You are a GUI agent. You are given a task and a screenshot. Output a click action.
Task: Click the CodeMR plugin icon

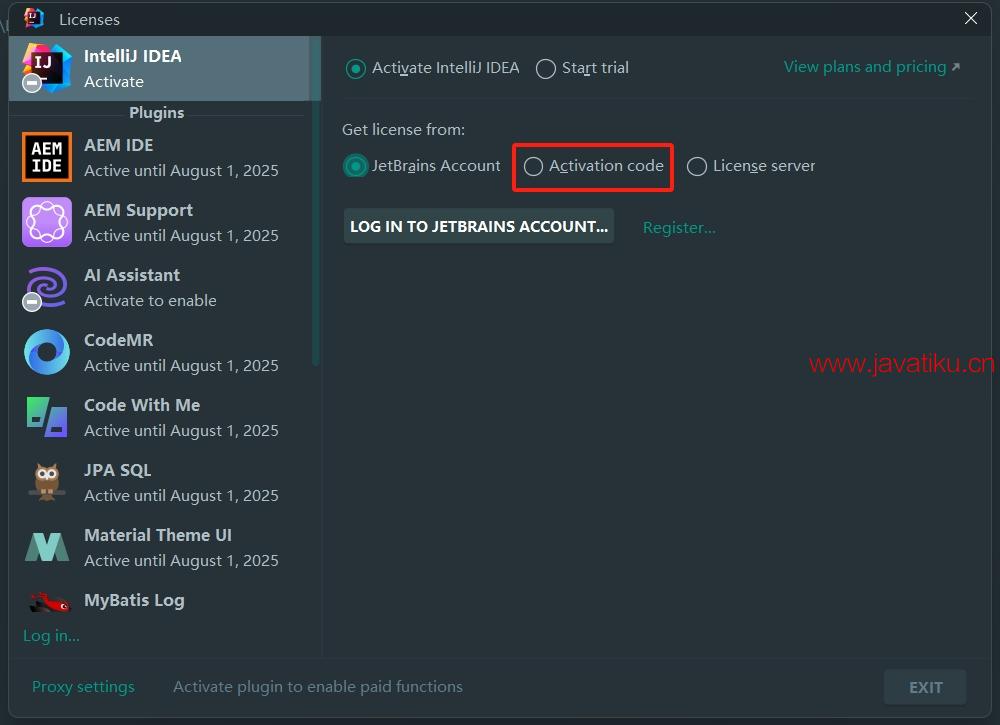point(47,352)
